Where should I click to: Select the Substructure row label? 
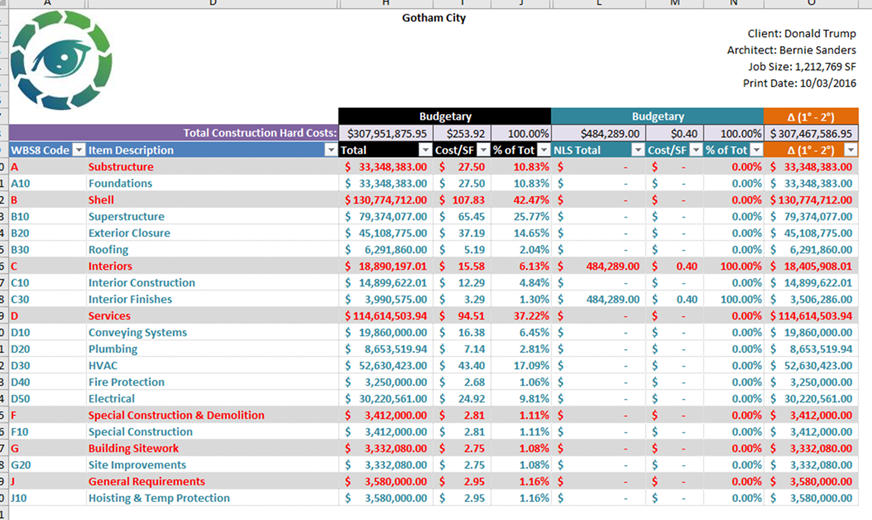pyautogui.click(x=121, y=167)
